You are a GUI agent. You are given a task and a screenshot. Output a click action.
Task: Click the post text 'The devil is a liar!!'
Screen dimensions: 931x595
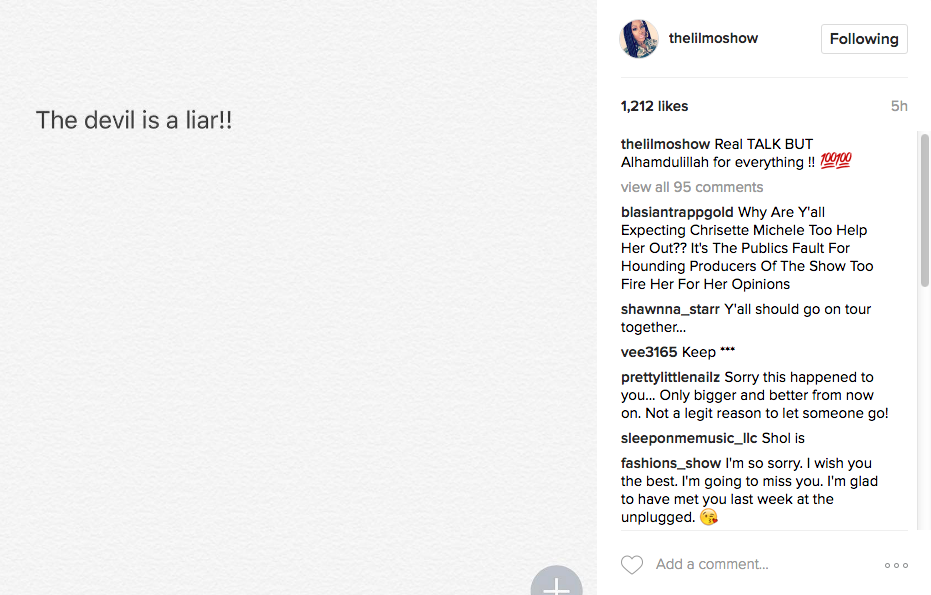point(134,120)
